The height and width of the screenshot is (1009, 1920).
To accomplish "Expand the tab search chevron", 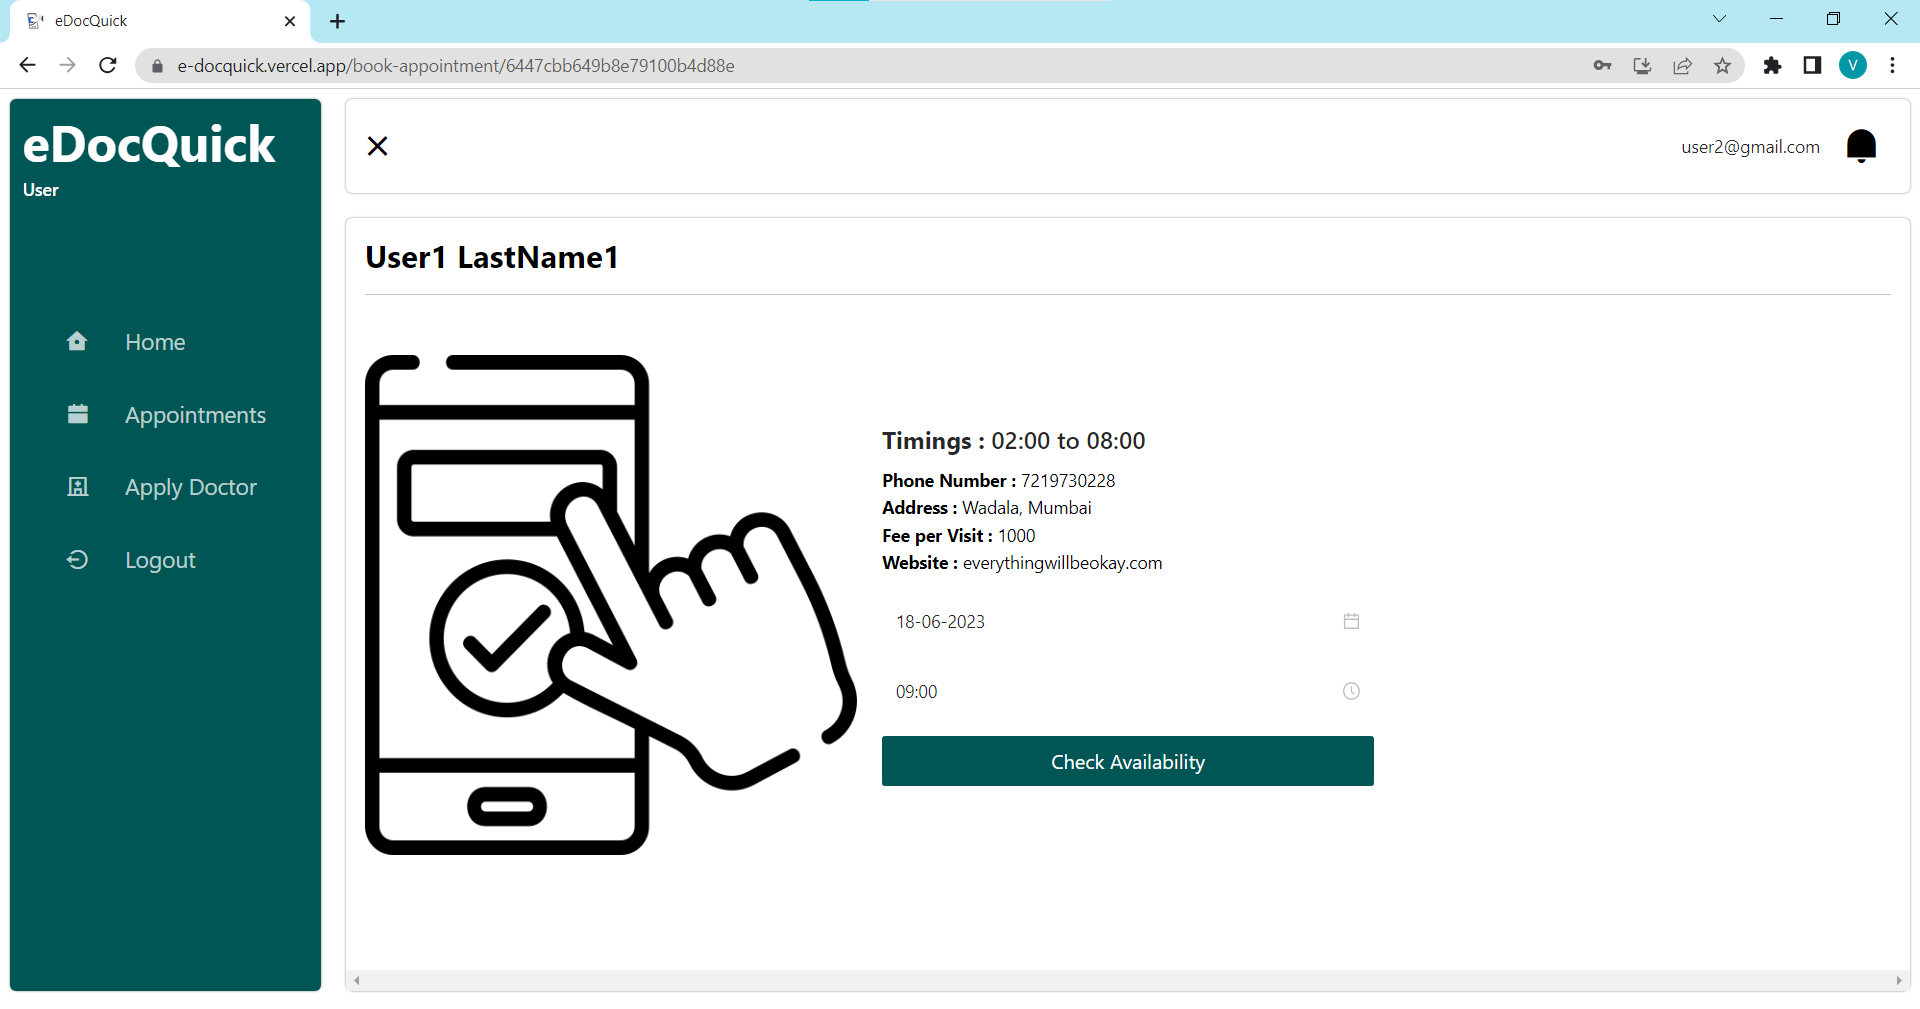I will (x=1719, y=19).
